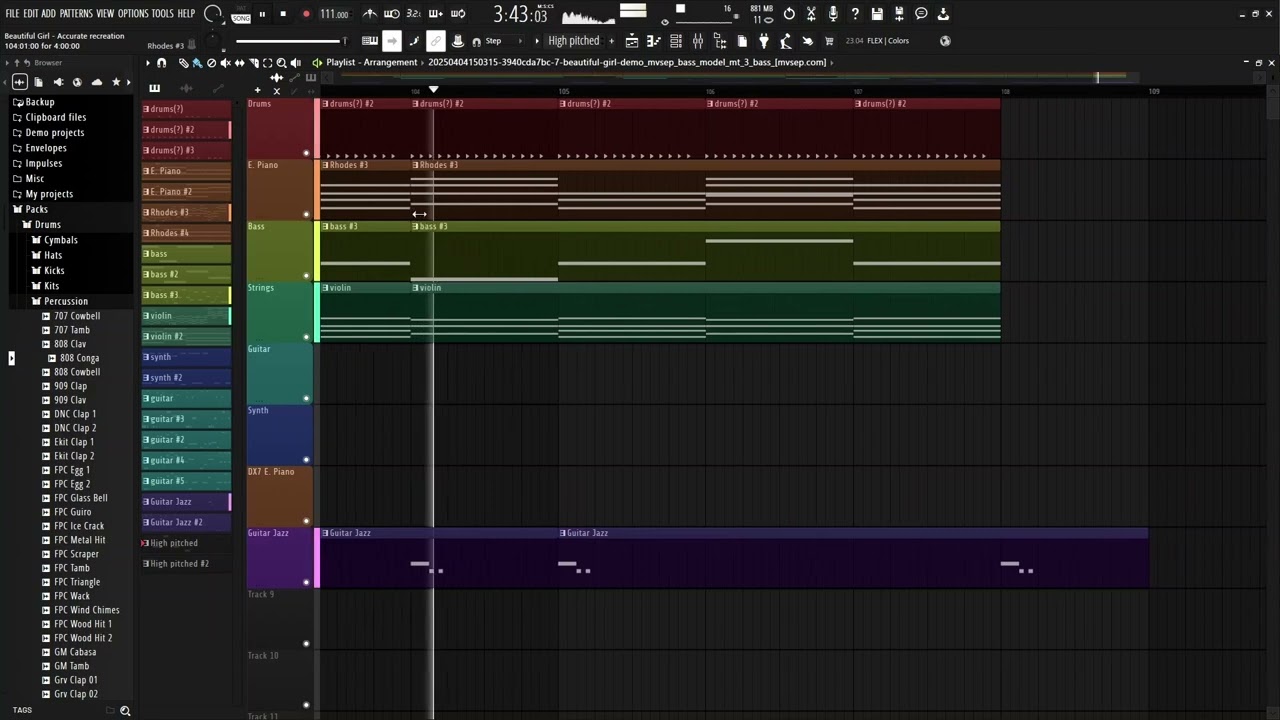This screenshot has width=1280, height=720.
Task: Open the plugin picker plug icon
Action: [x=764, y=41]
